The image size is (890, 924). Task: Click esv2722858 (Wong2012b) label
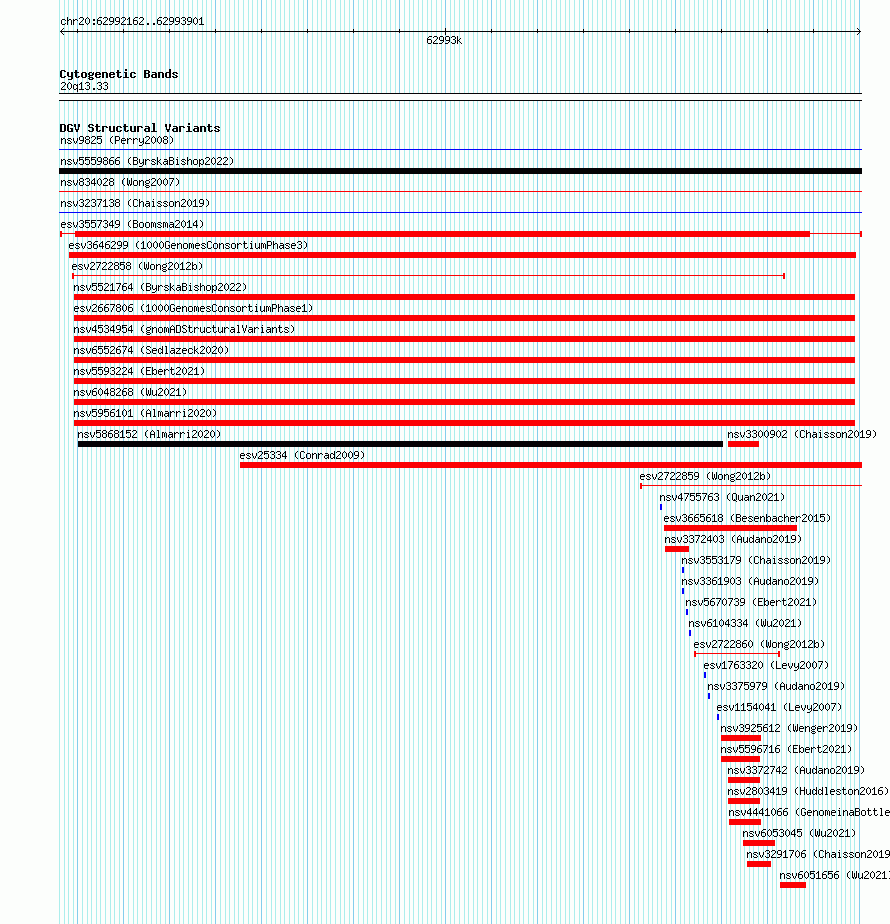click(x=137, y=266)
